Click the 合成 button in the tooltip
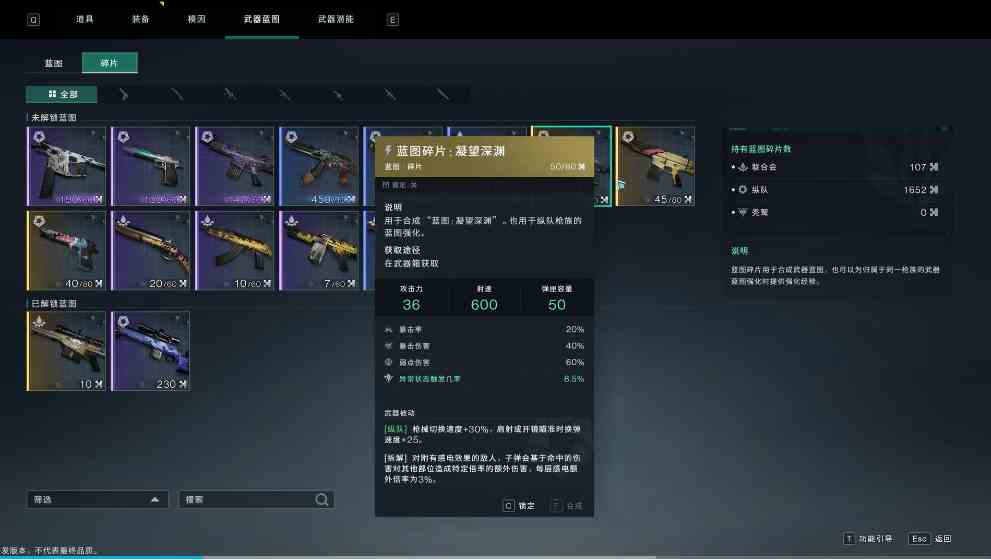This screenshot has width=991, height=560. 567,506
